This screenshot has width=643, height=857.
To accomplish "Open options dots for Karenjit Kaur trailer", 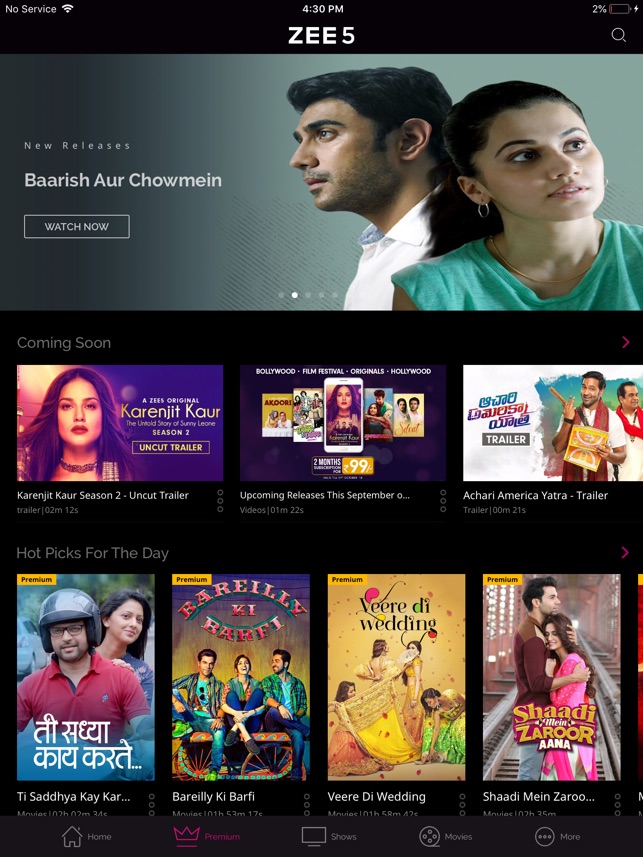I will click(220, 501).
